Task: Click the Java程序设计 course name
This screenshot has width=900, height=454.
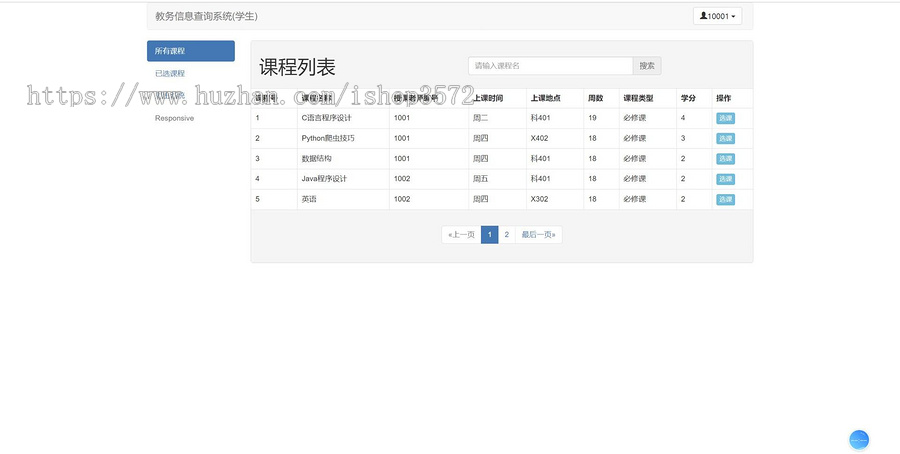Action: coord(324,179)
